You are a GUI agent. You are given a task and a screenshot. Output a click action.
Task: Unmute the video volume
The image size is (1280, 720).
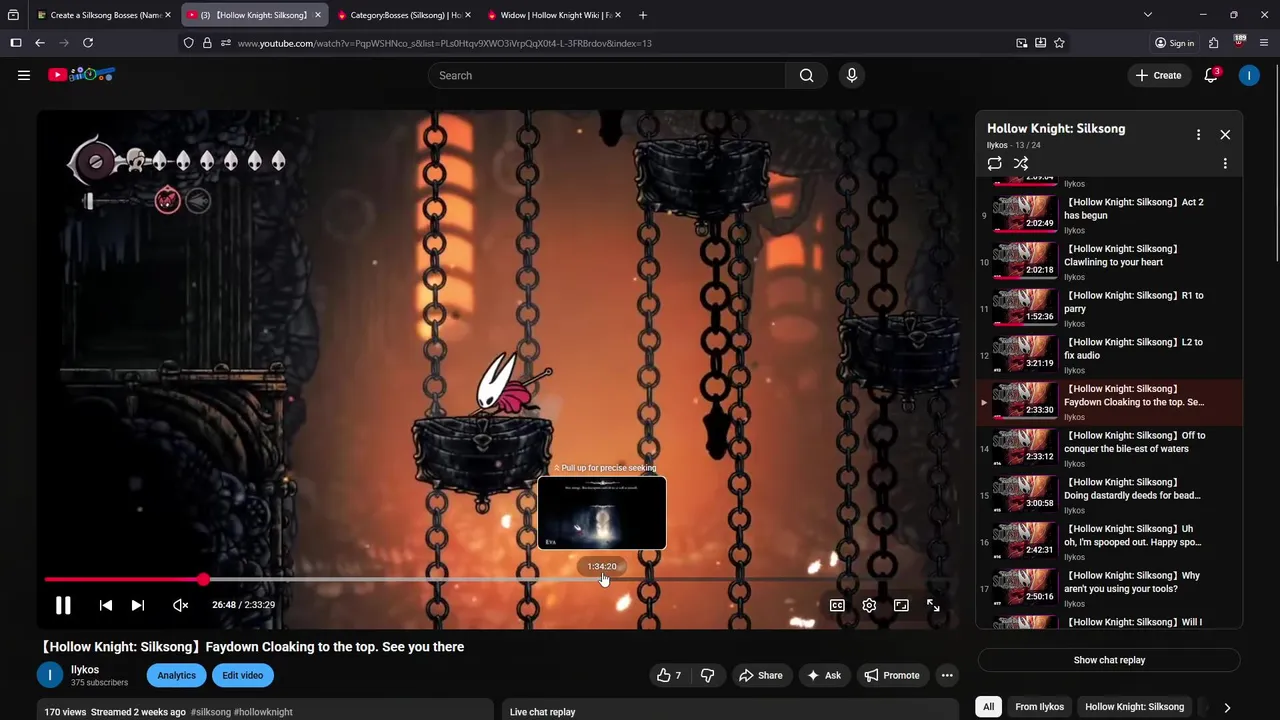pos(180,605)
